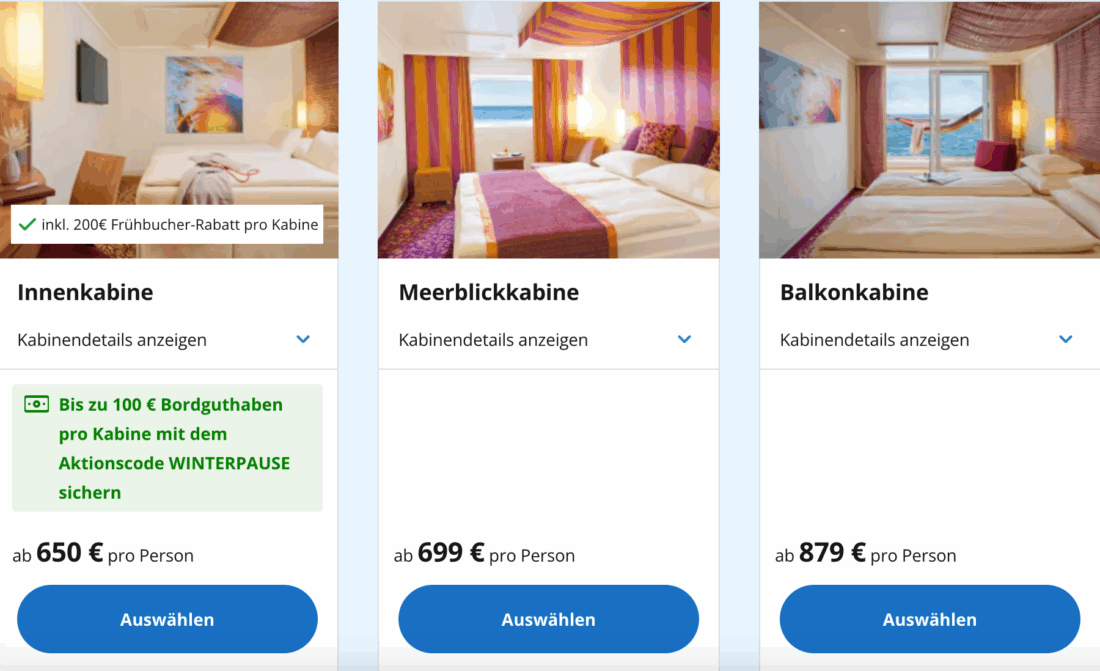This screenshot has height=671, width=1100.
Task: Click the Innenkabine heading
Action: coord(85,293)
